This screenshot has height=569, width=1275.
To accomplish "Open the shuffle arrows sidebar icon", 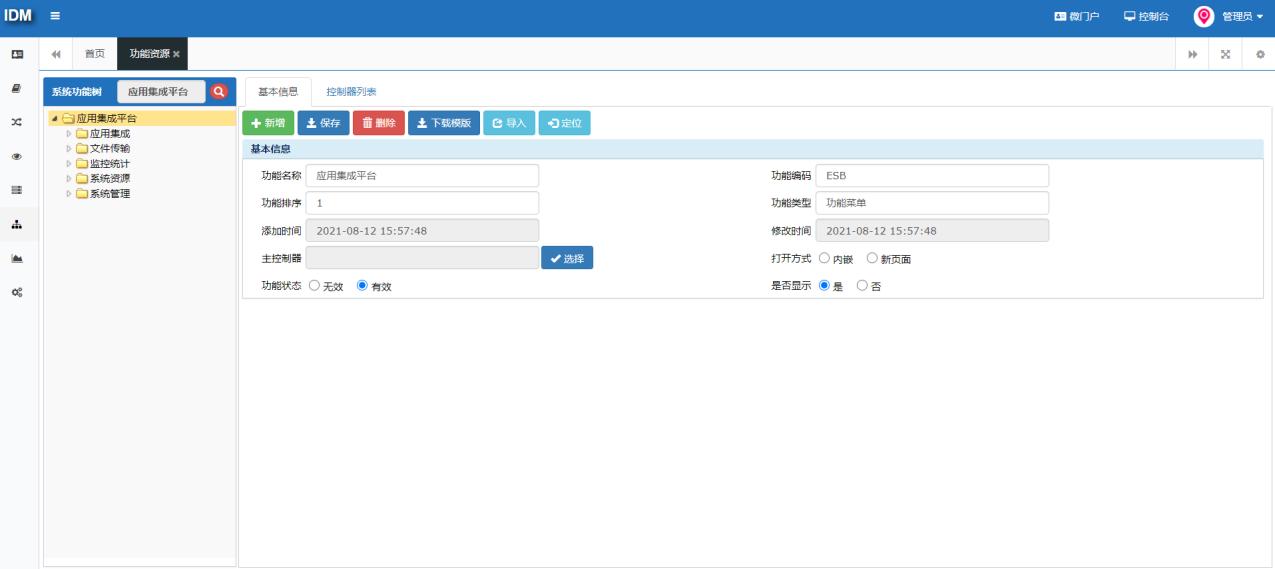I will point(17,122).
